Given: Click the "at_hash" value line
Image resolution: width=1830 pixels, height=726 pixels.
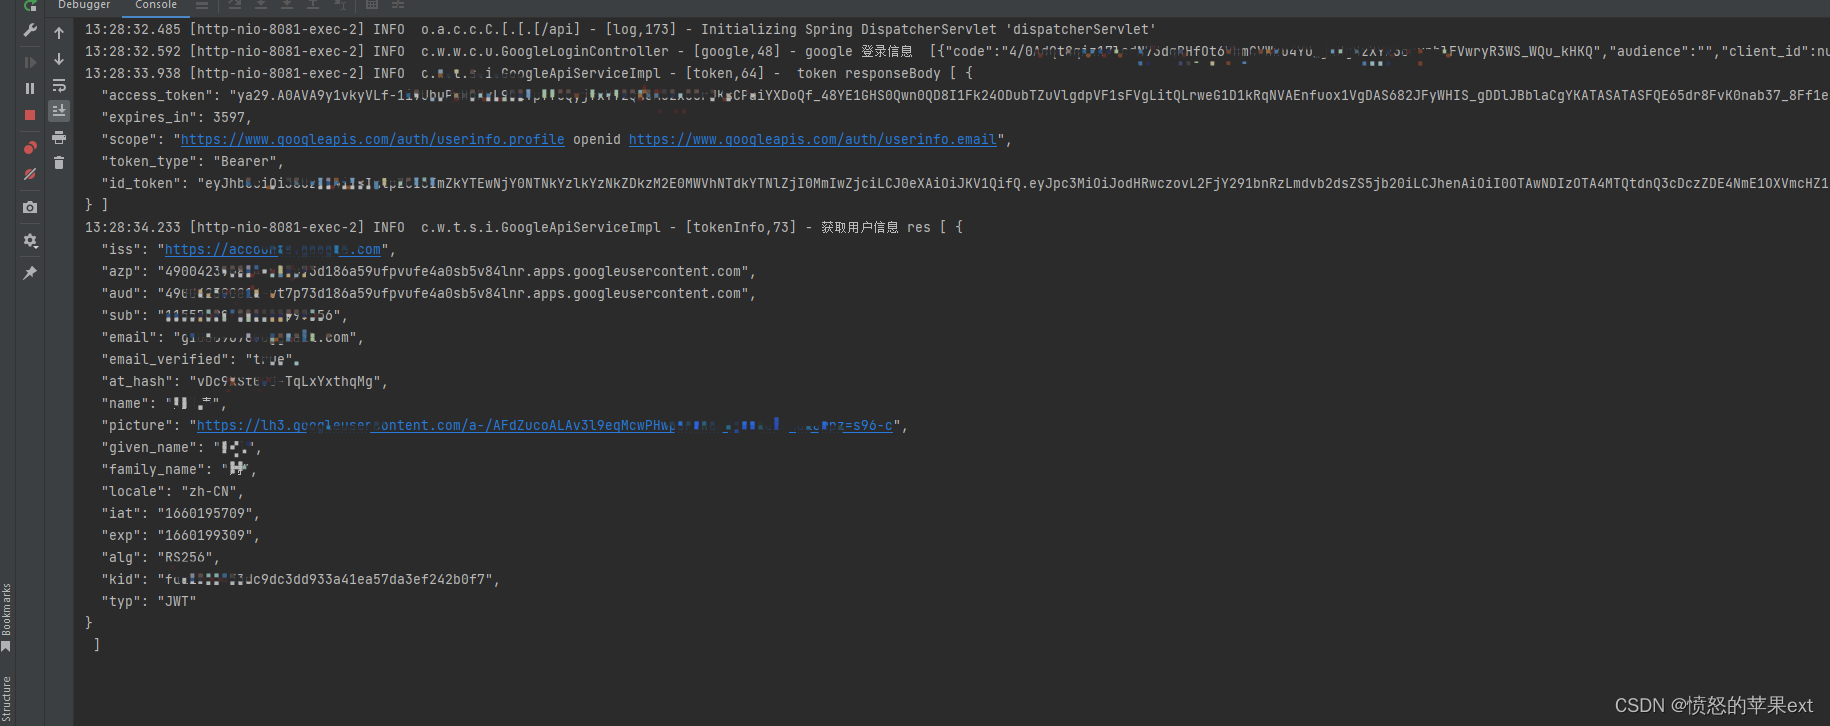Looking at the screenshot, I should [244, 381].
